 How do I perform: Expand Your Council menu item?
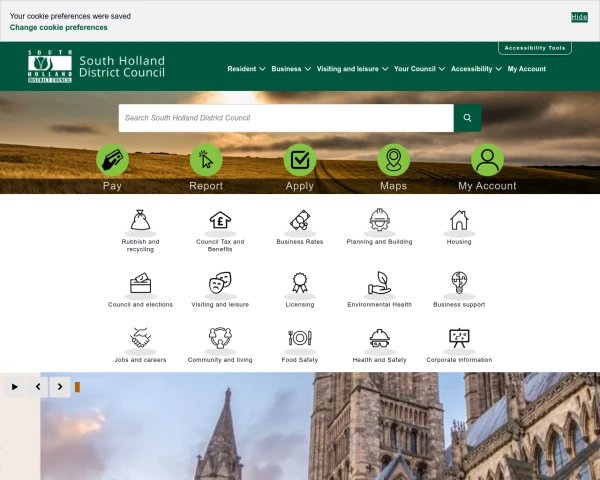tap(419, 69)
